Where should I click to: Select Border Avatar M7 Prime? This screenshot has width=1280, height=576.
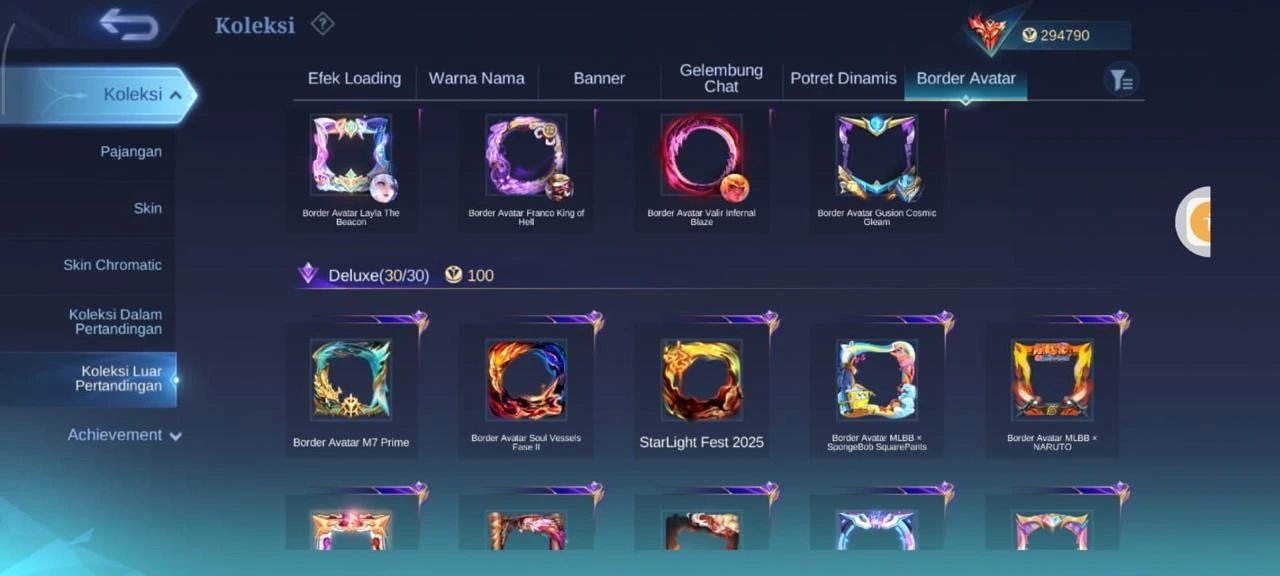point(351,388)
